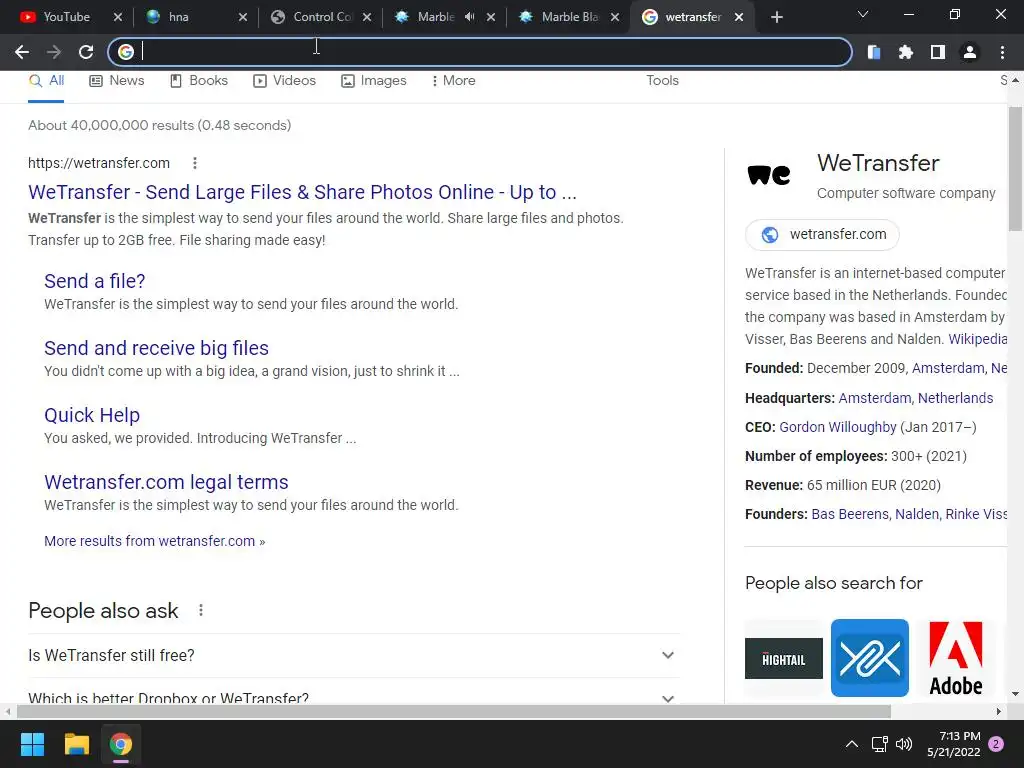Viewport: 1024px width, 768px height.
Task: Click the vertical page scrollbar thumb
Action: click(x=1015, y=169)
